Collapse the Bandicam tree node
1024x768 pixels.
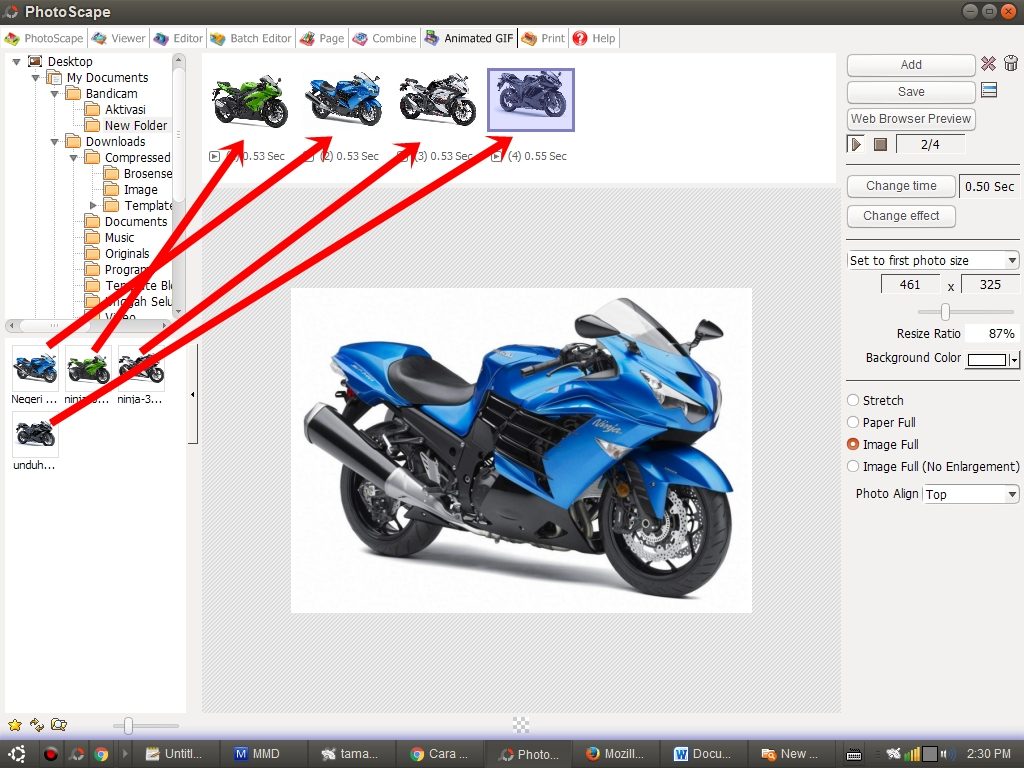[55, 94]
